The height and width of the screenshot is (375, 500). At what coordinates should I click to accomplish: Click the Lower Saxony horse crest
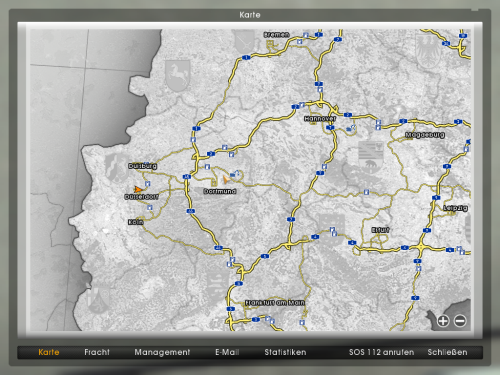click(178, 75)
